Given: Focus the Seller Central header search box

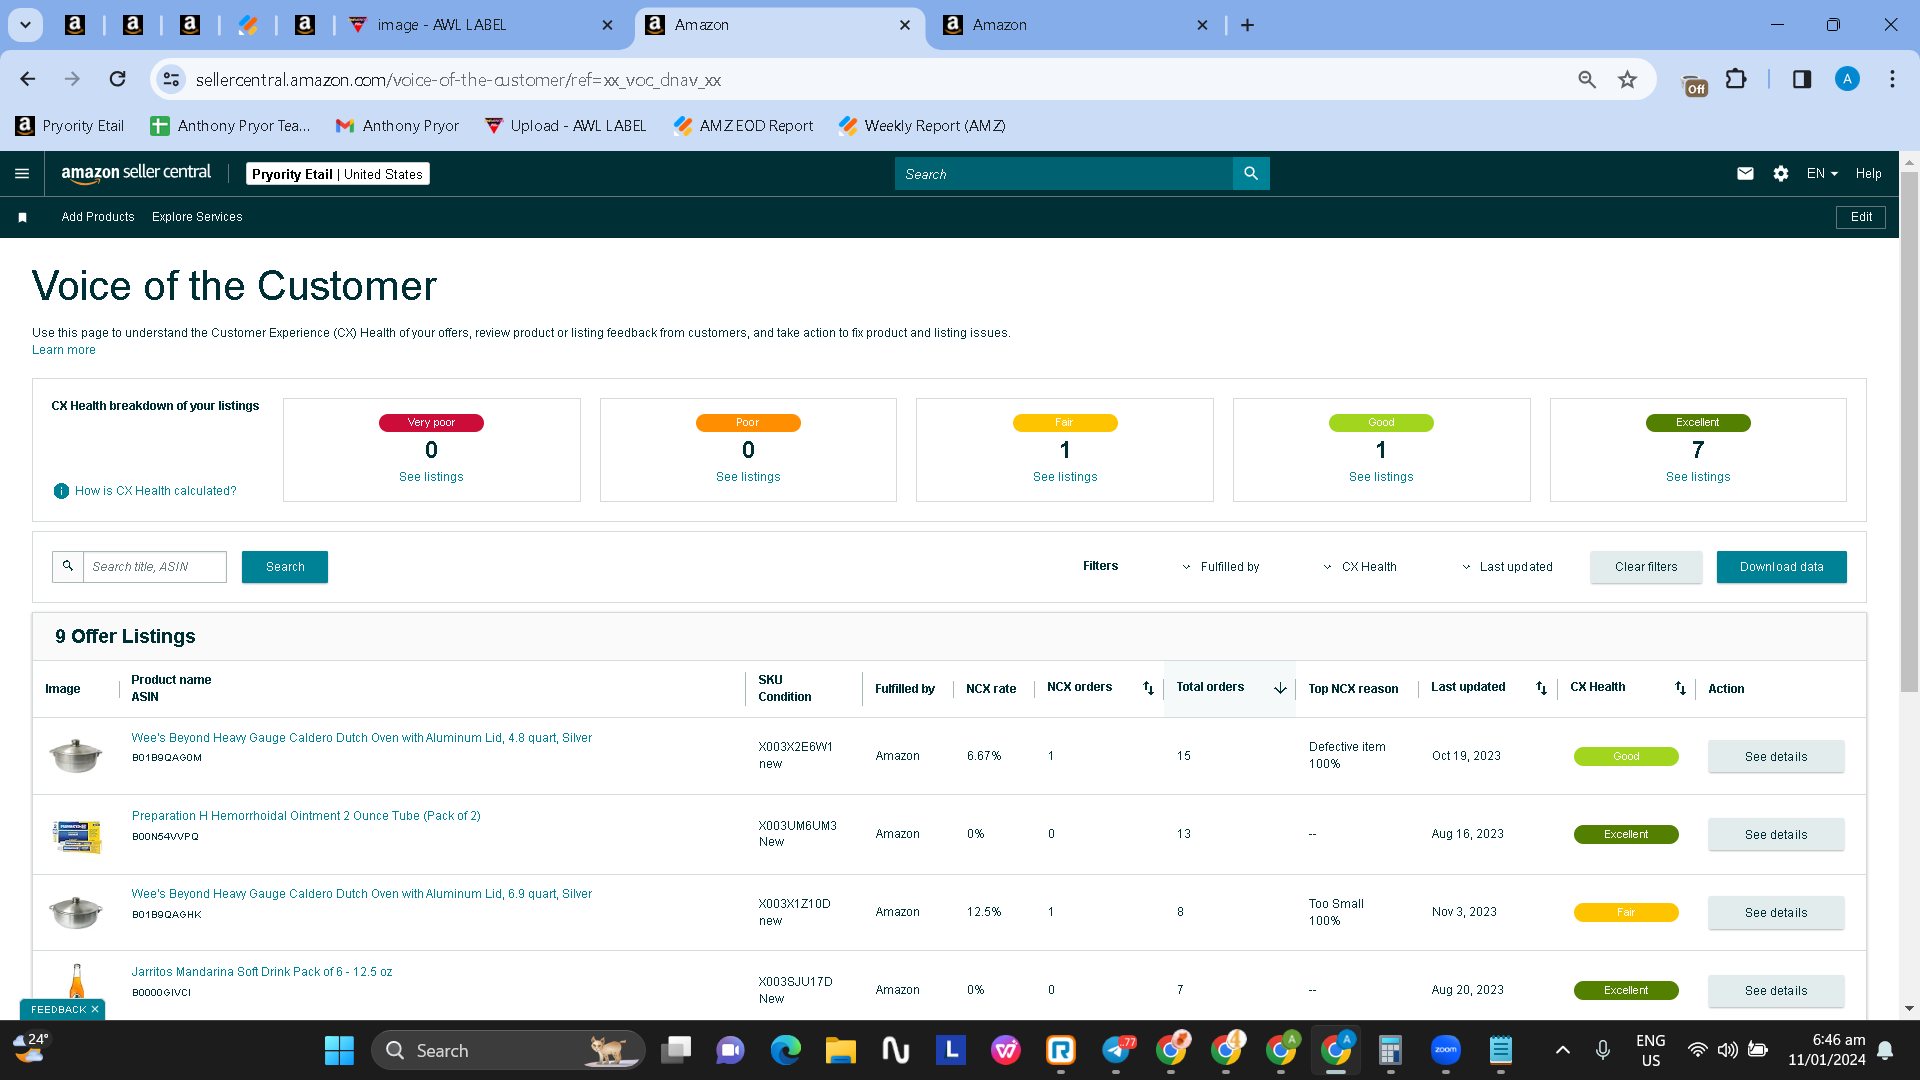Looking at the screenshot, I should coord(1064,174).
